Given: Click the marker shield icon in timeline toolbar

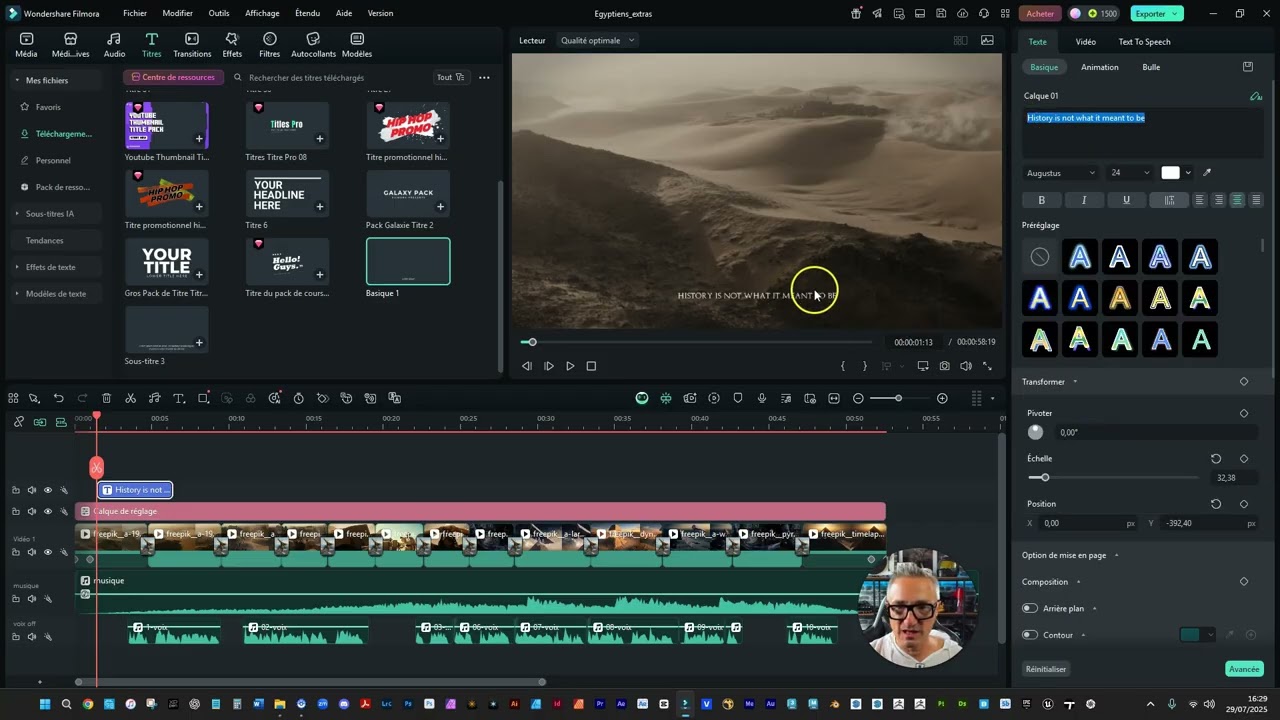Looking at the screenshot, I should (x=738, y=398).
